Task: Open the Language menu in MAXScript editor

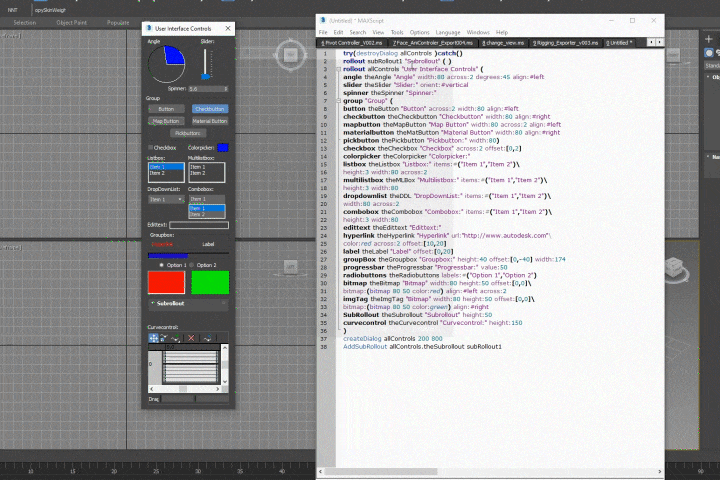Action: [448, 33]
